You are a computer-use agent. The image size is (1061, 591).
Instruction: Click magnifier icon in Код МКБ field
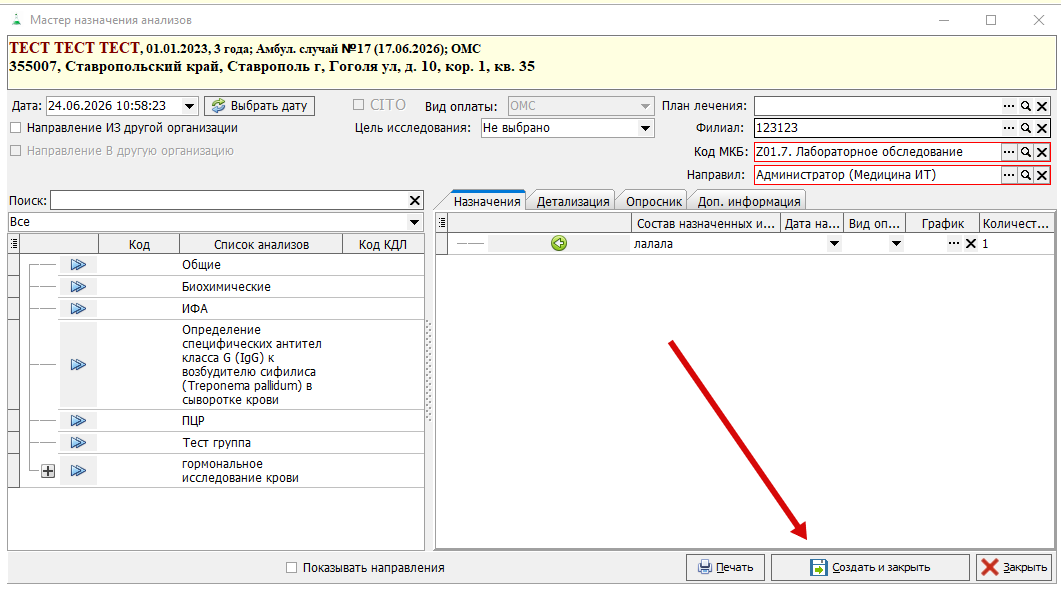1026,152
